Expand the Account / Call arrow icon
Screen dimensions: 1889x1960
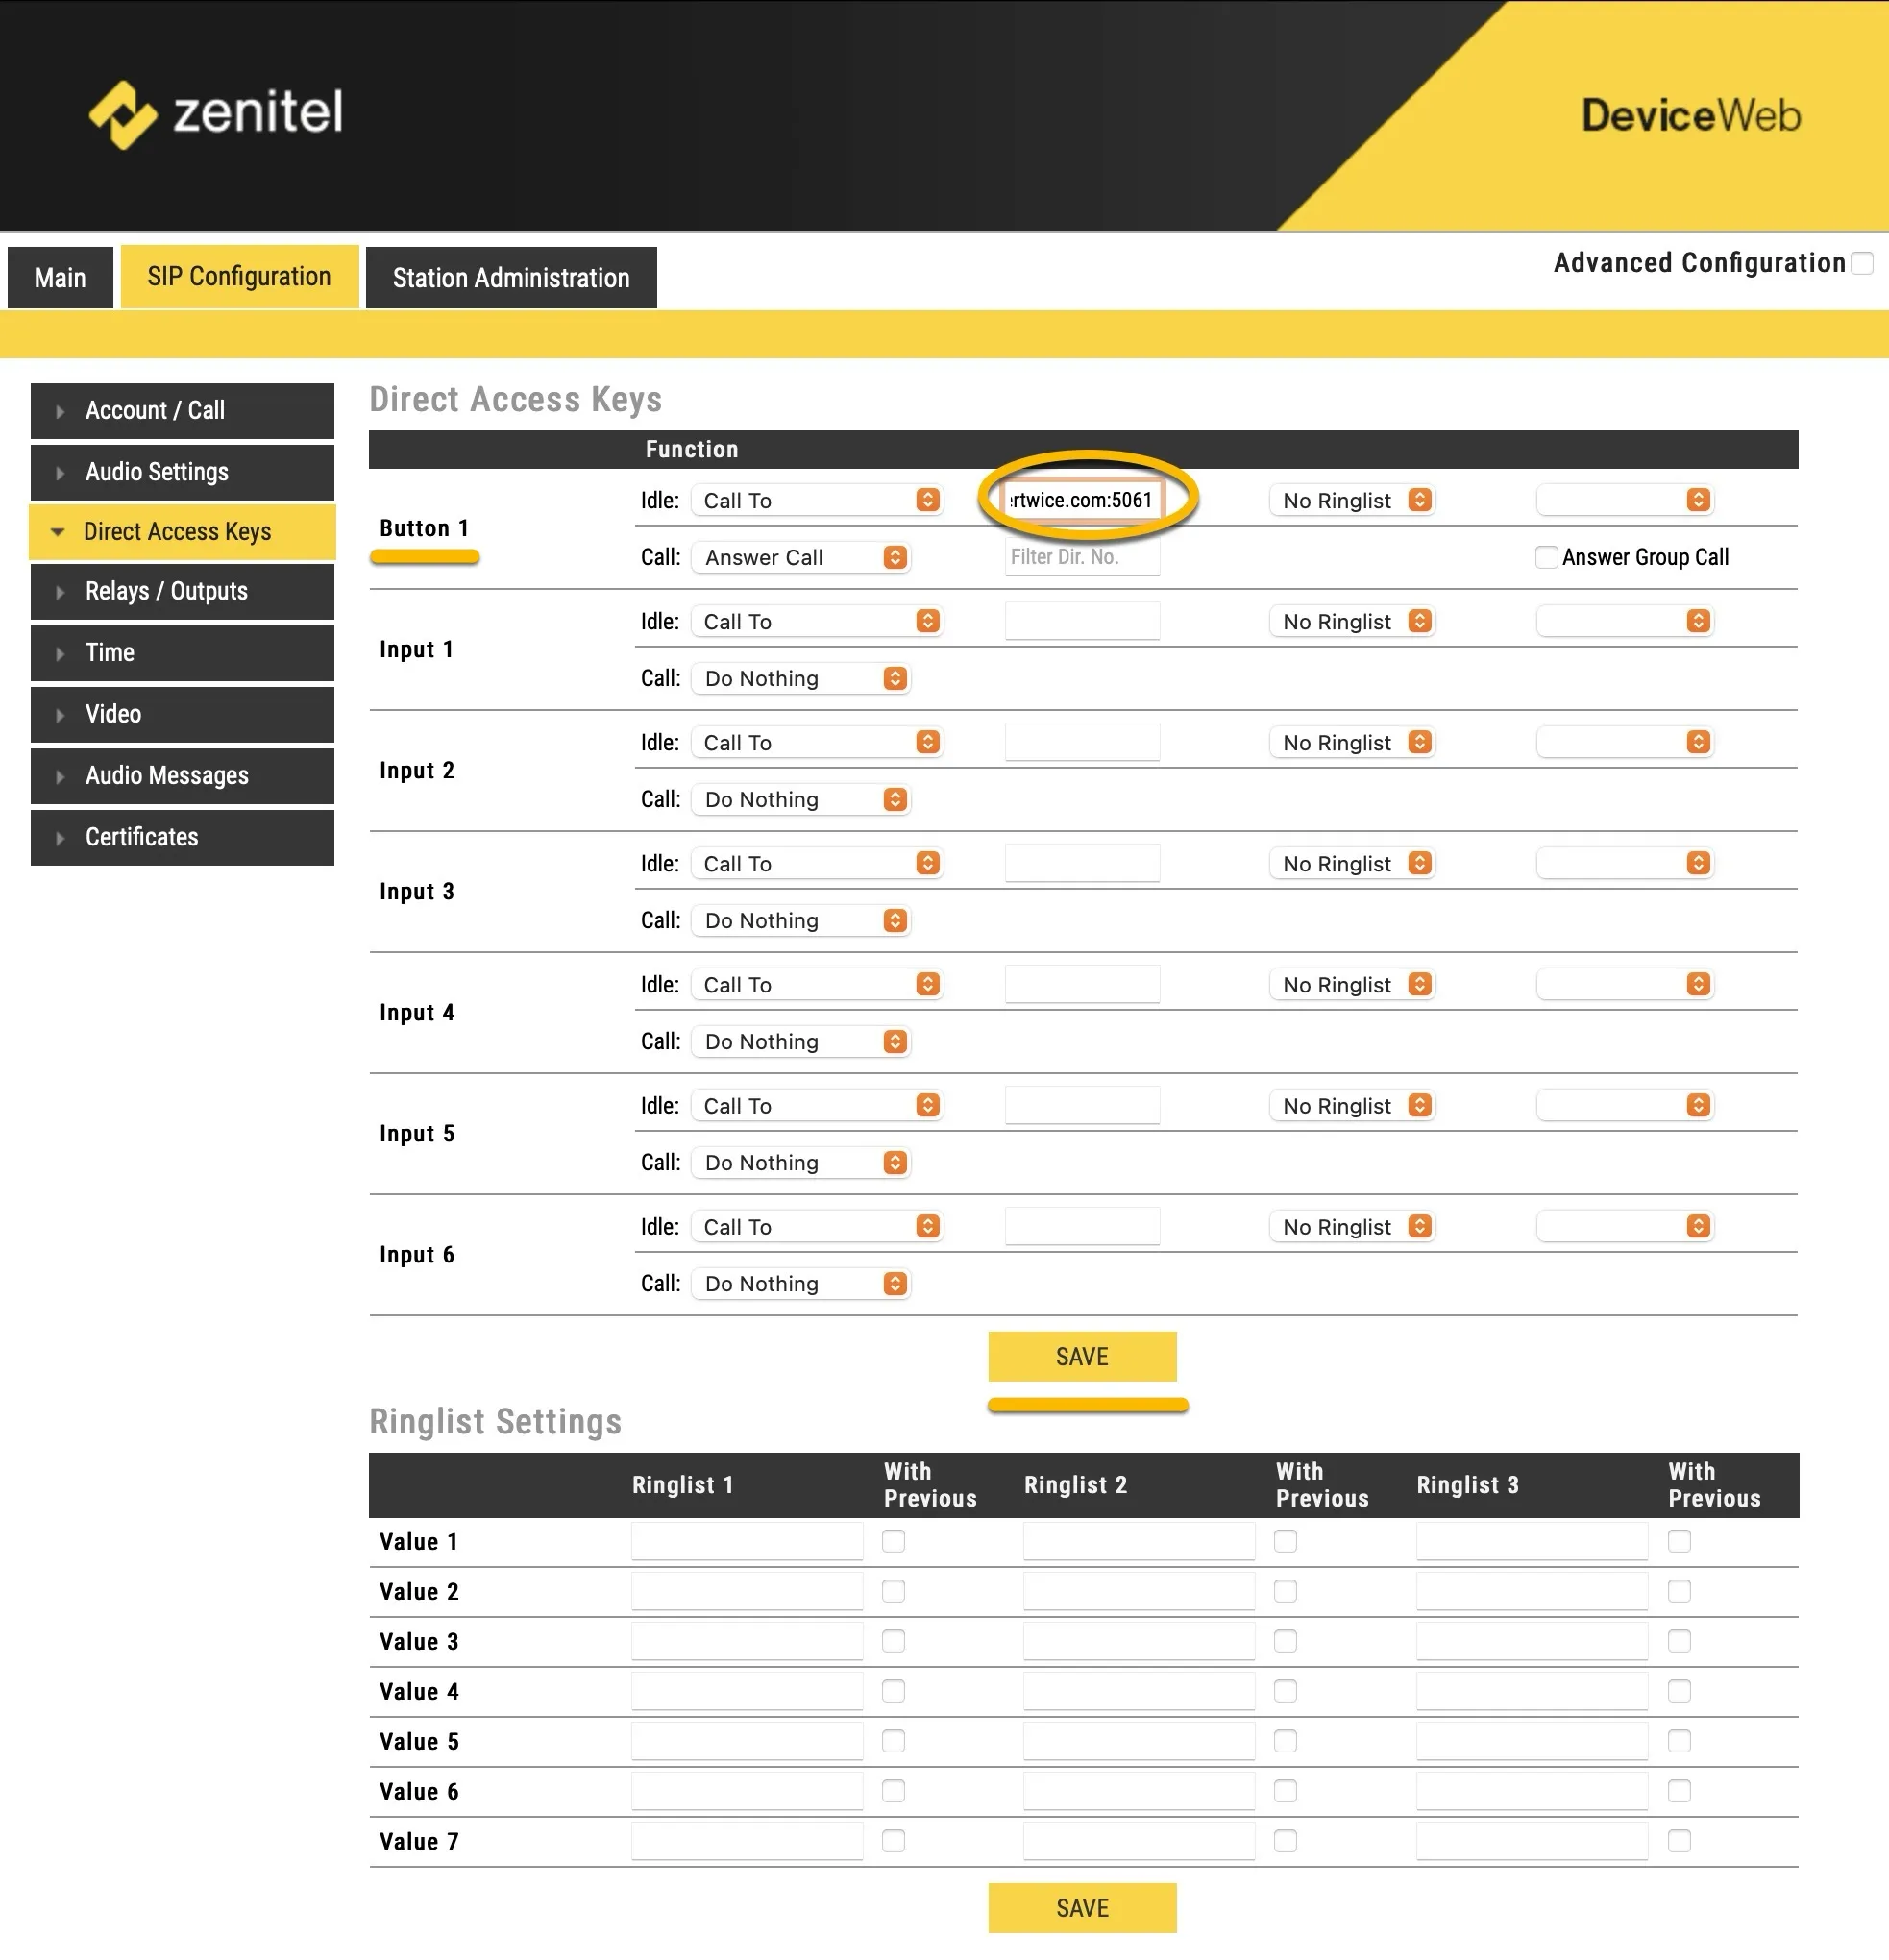[x=60, y=411]
